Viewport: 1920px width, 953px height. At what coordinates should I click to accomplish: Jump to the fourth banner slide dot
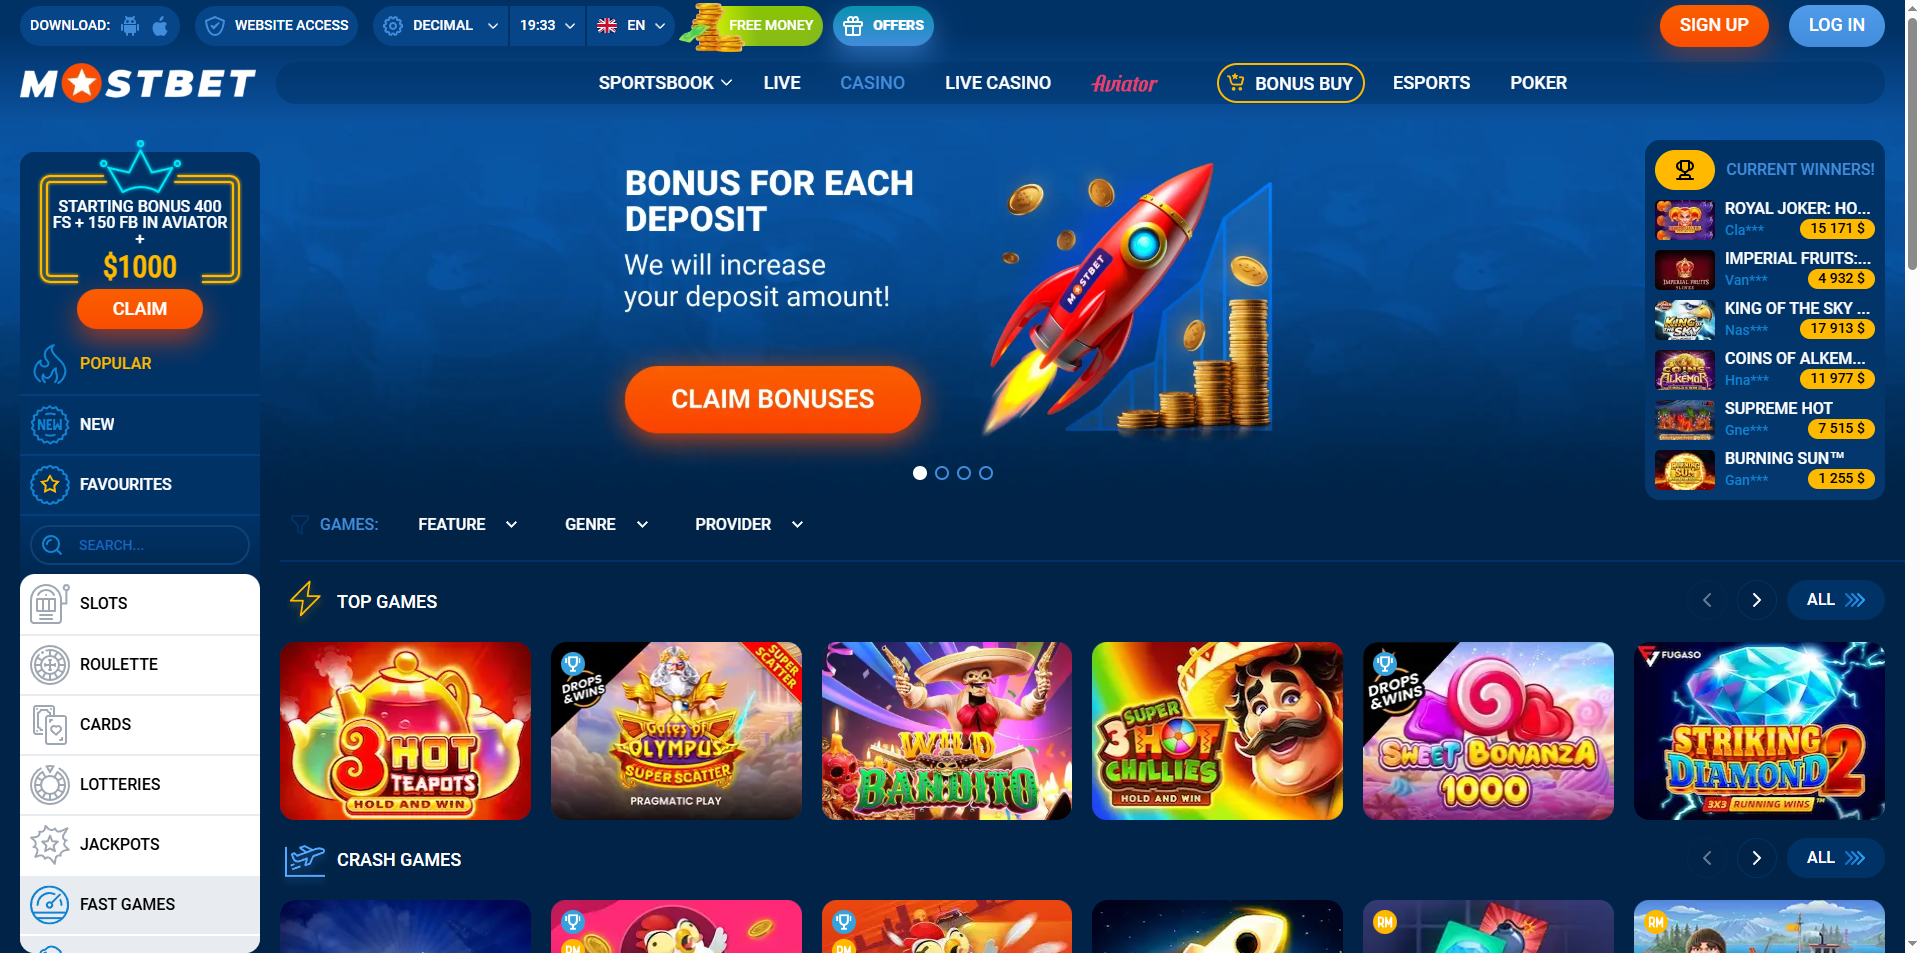click(986, 473)
